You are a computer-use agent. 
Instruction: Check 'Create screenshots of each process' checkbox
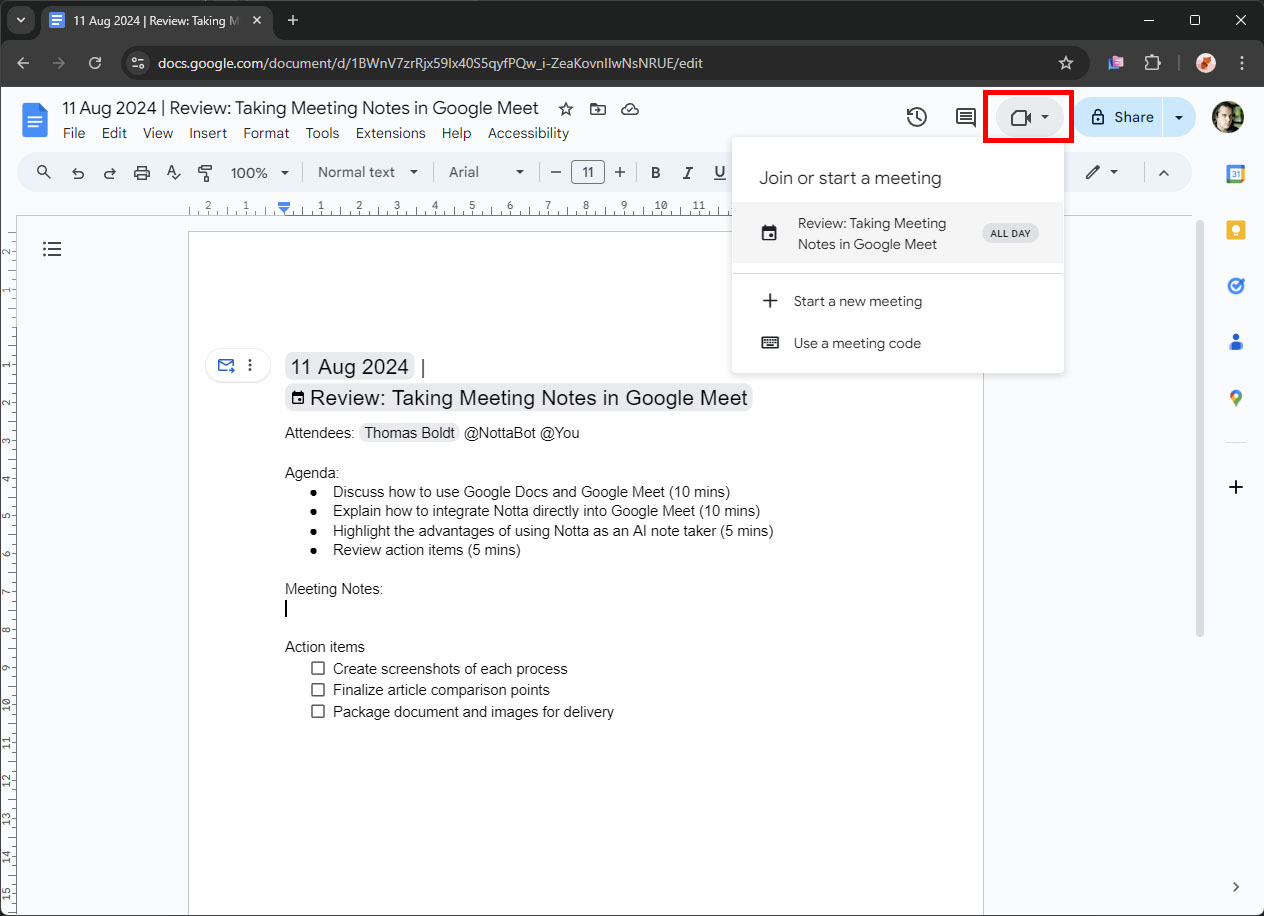coord(318,668)
